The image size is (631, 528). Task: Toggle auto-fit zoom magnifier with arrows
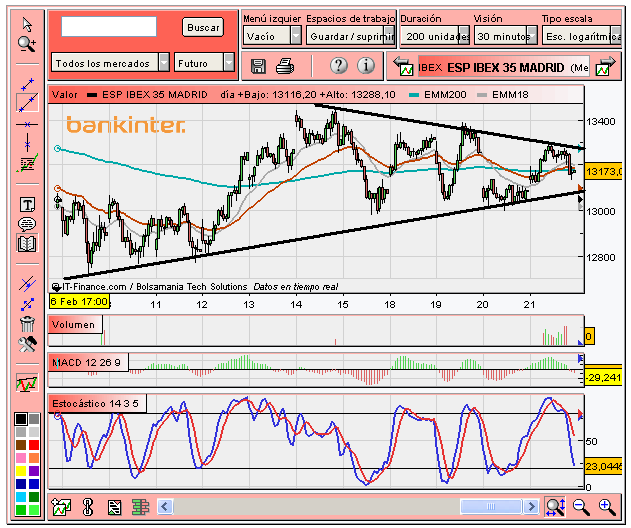pos(555,507)
